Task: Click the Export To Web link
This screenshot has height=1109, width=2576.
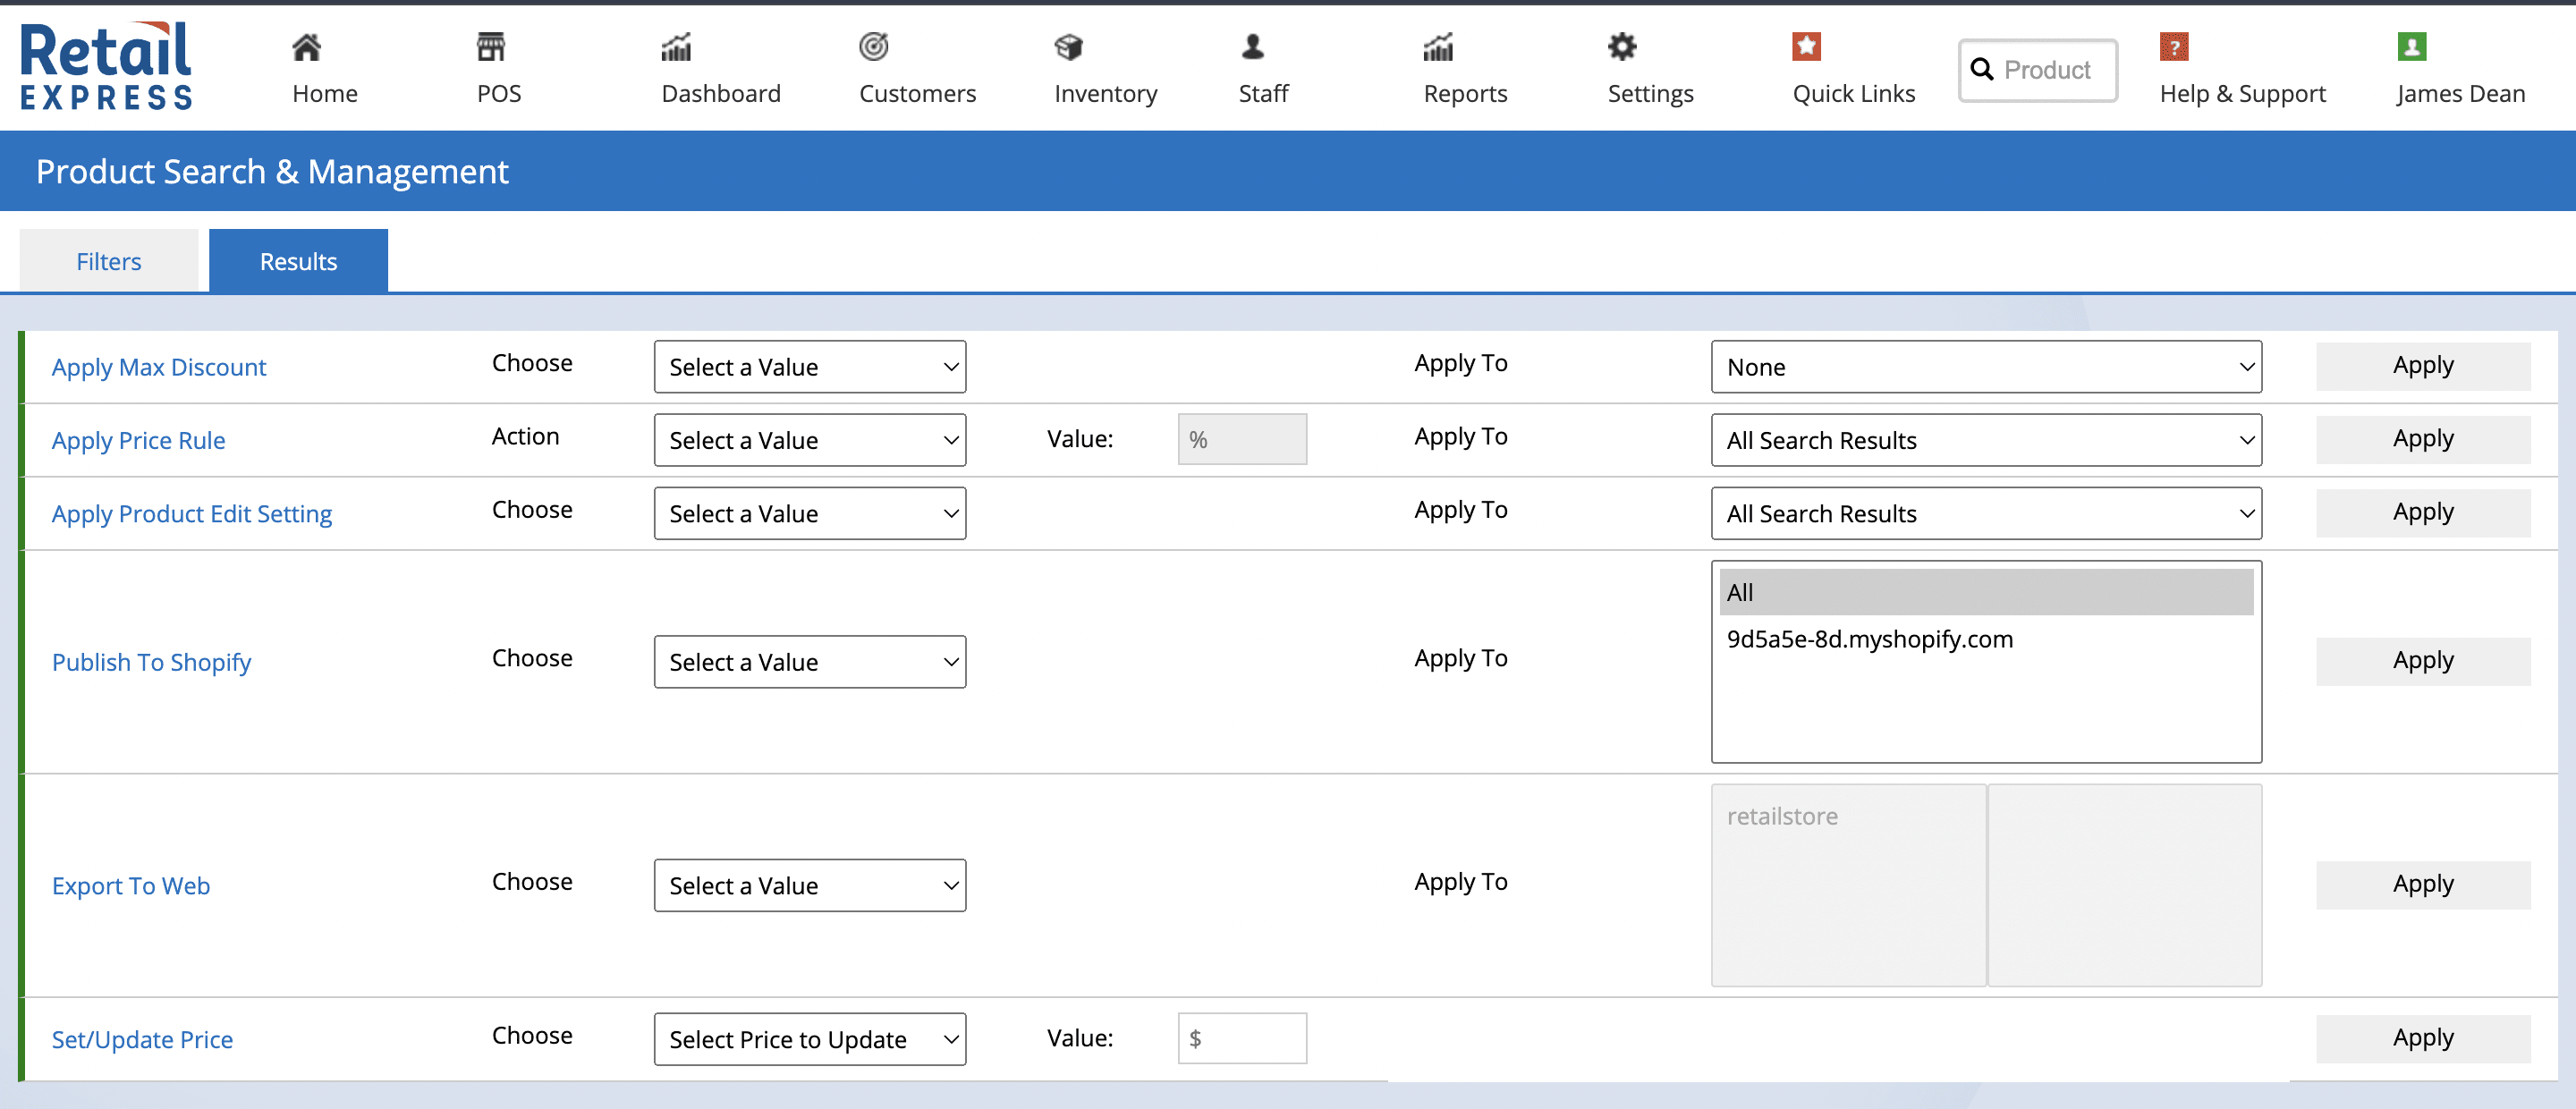Action: [131, 885]
